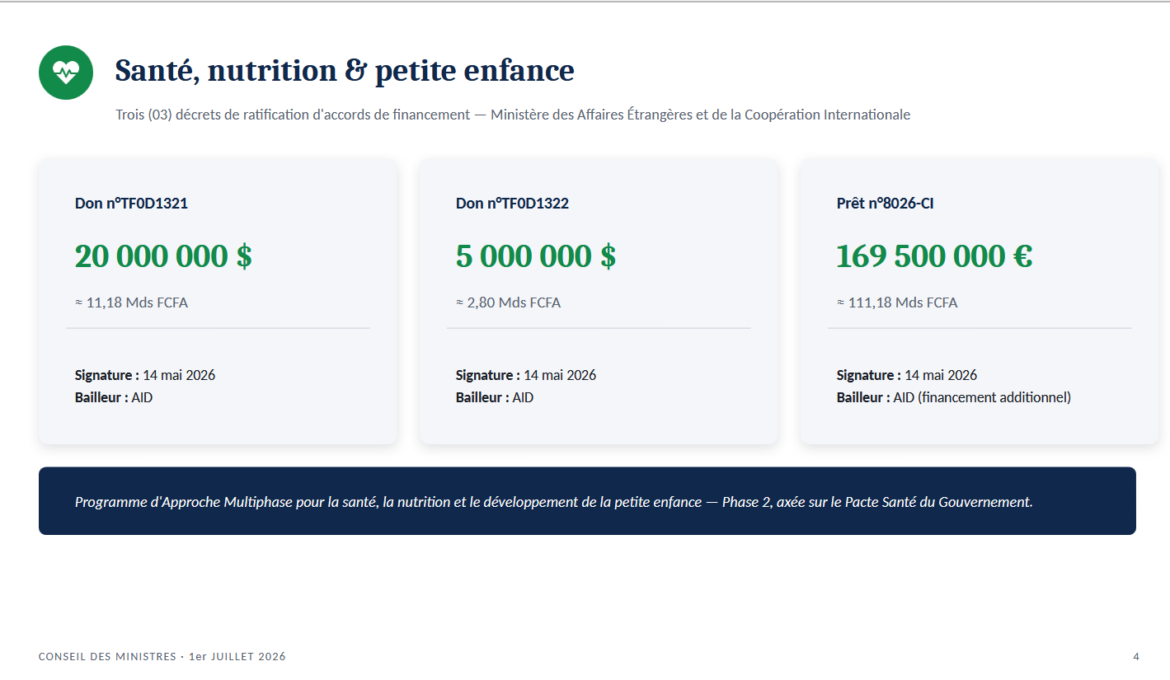The image size is (1170, 680).
Task: Select the Don n°TF0D1322 card heading
Action: tap(512, 203)
